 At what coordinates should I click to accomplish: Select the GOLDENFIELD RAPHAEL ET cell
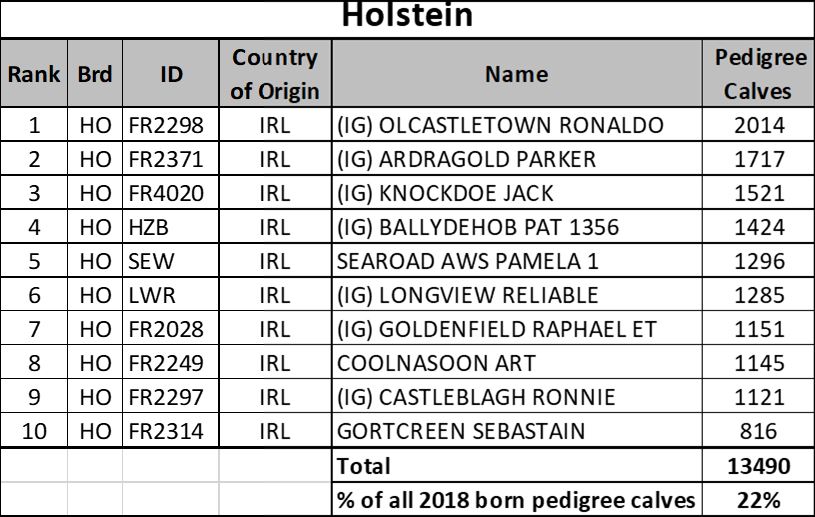point(517,328)
